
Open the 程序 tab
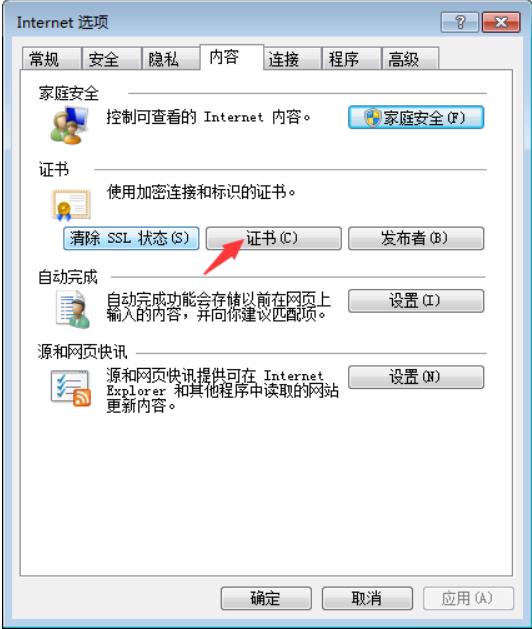pos(351,59)
